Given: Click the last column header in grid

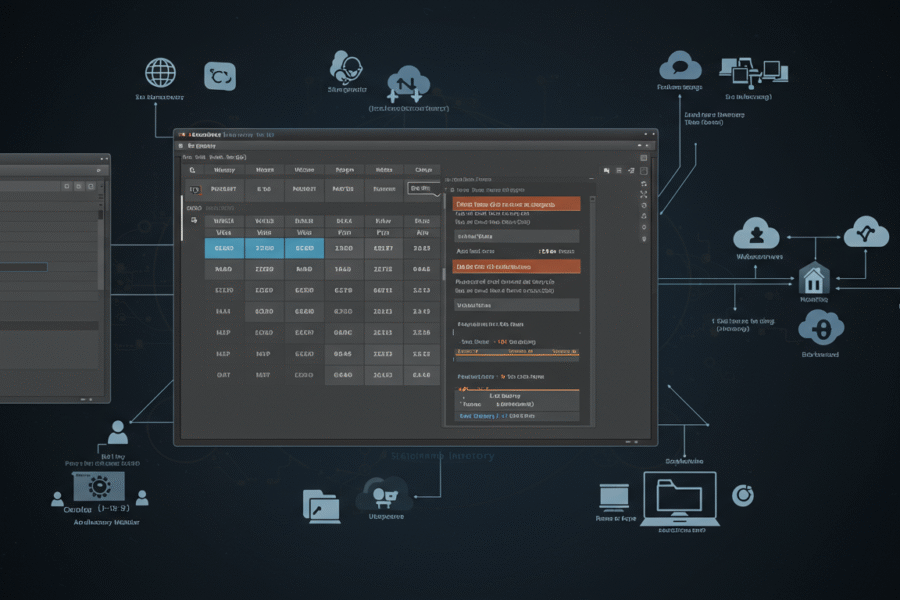Looking at the screenshot, I should pyautogui.click(x=423, y=170).
